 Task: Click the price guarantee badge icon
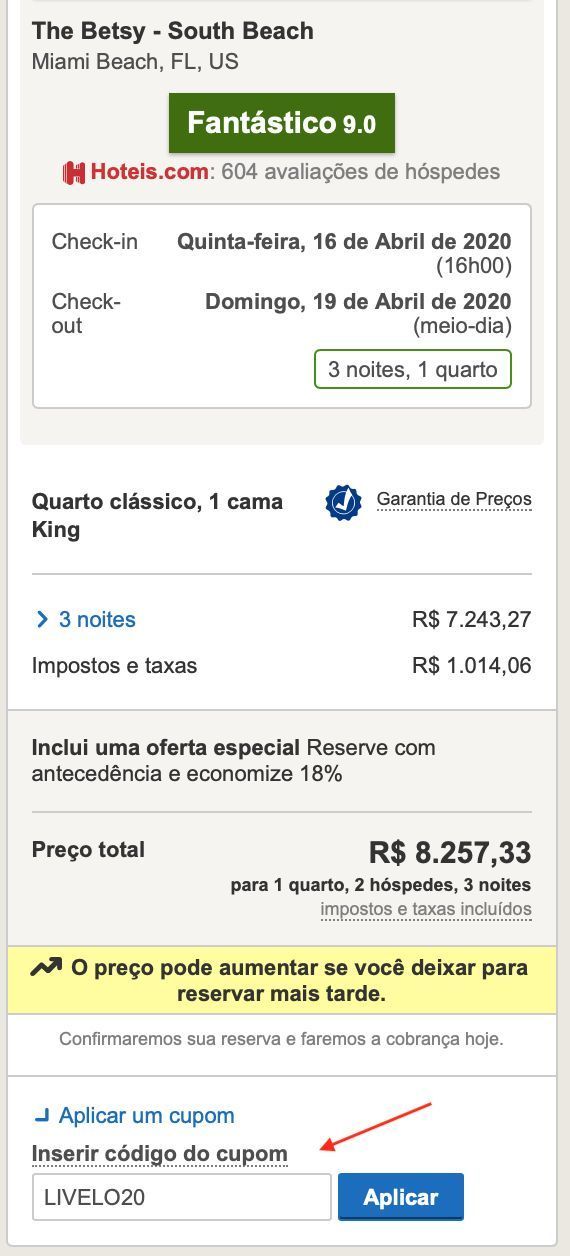[x=343, y=503]
